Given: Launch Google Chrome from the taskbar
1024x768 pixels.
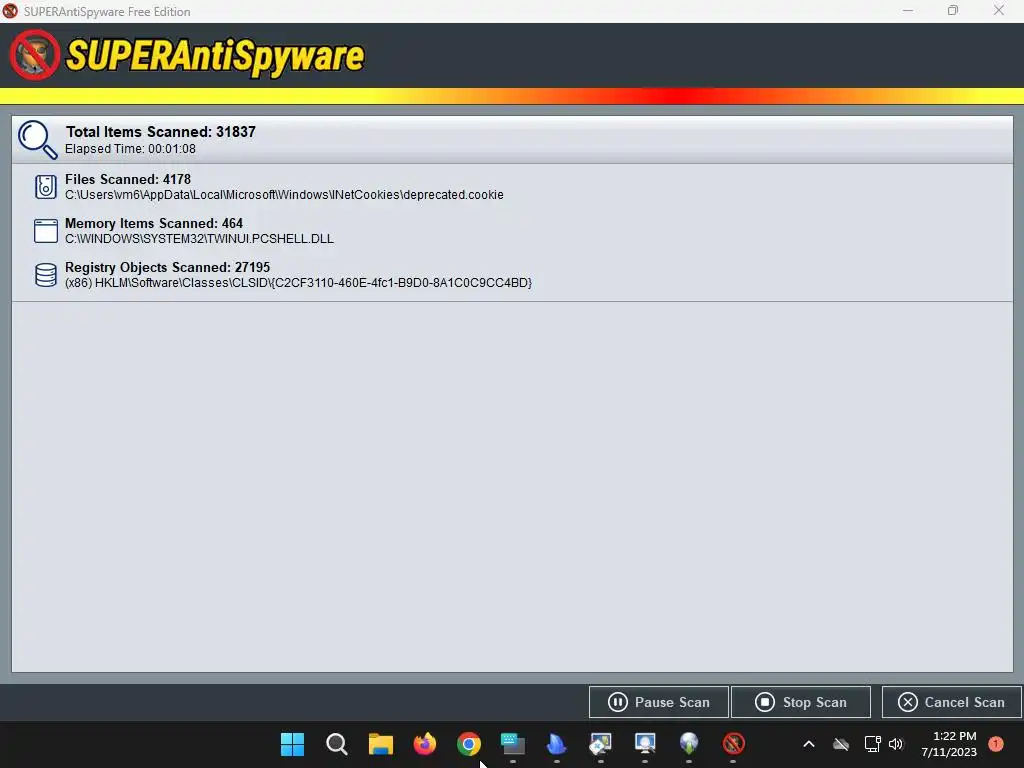Looking at the screenshot, I should click(x=469, y=744).
